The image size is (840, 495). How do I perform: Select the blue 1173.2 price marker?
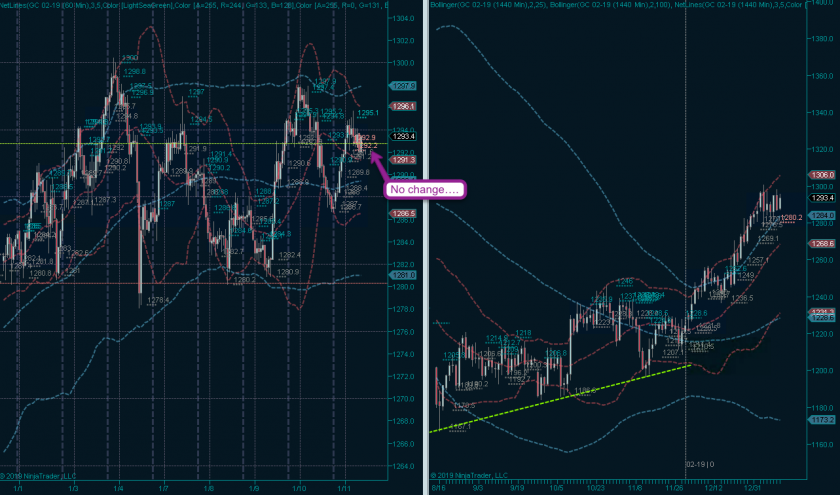coord(822,420)
